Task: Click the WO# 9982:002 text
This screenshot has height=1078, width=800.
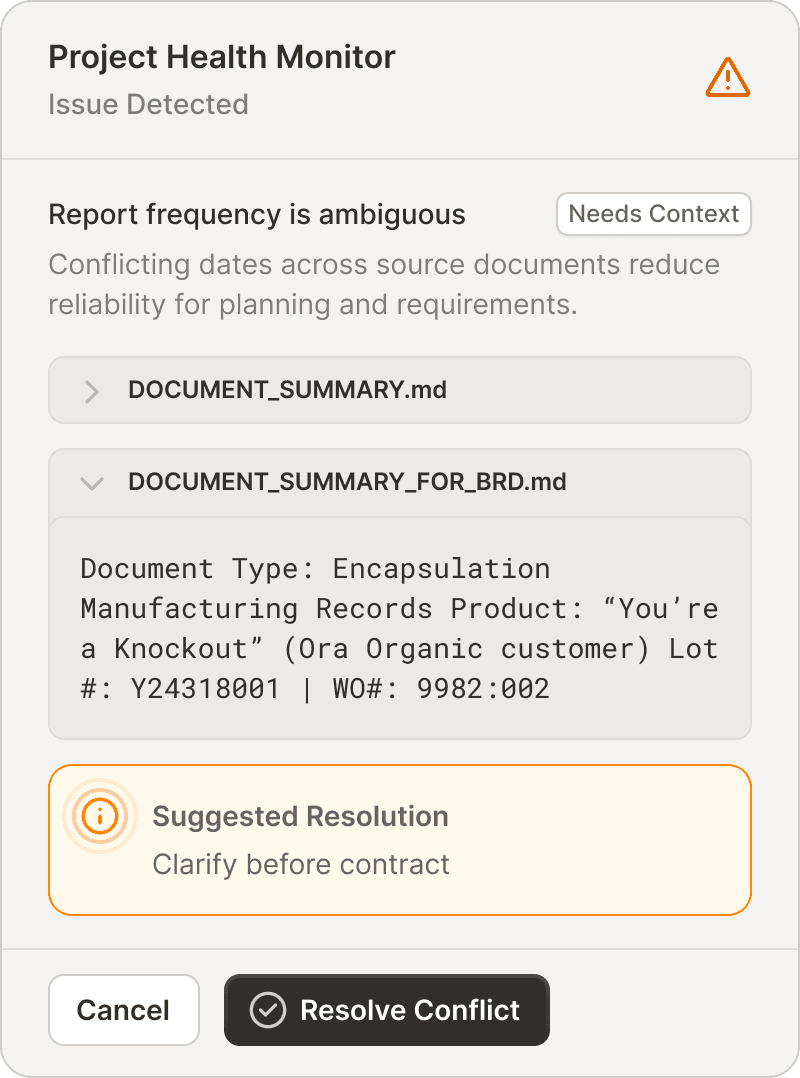Action: tap(441, 689)
